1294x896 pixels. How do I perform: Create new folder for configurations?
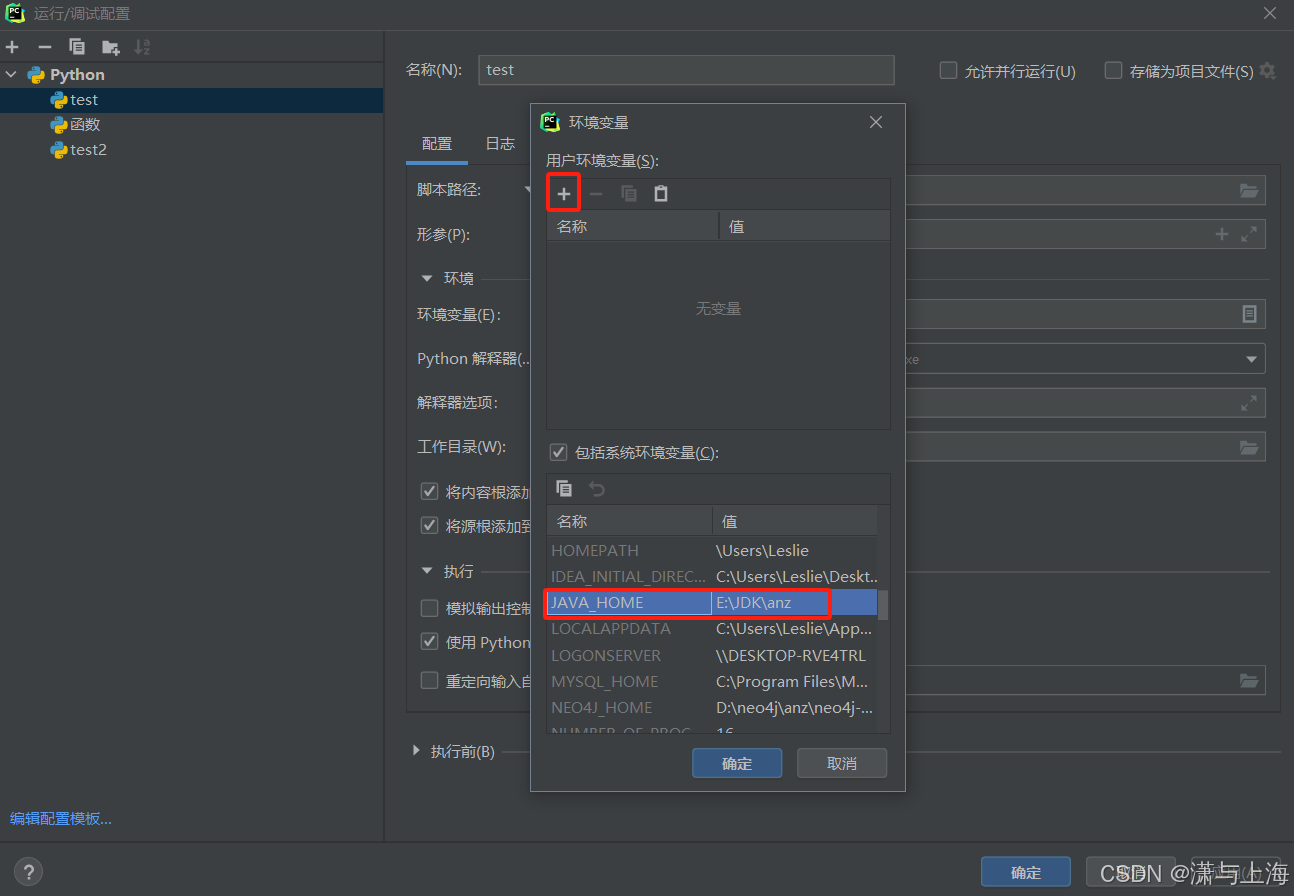tap(110, 47)
